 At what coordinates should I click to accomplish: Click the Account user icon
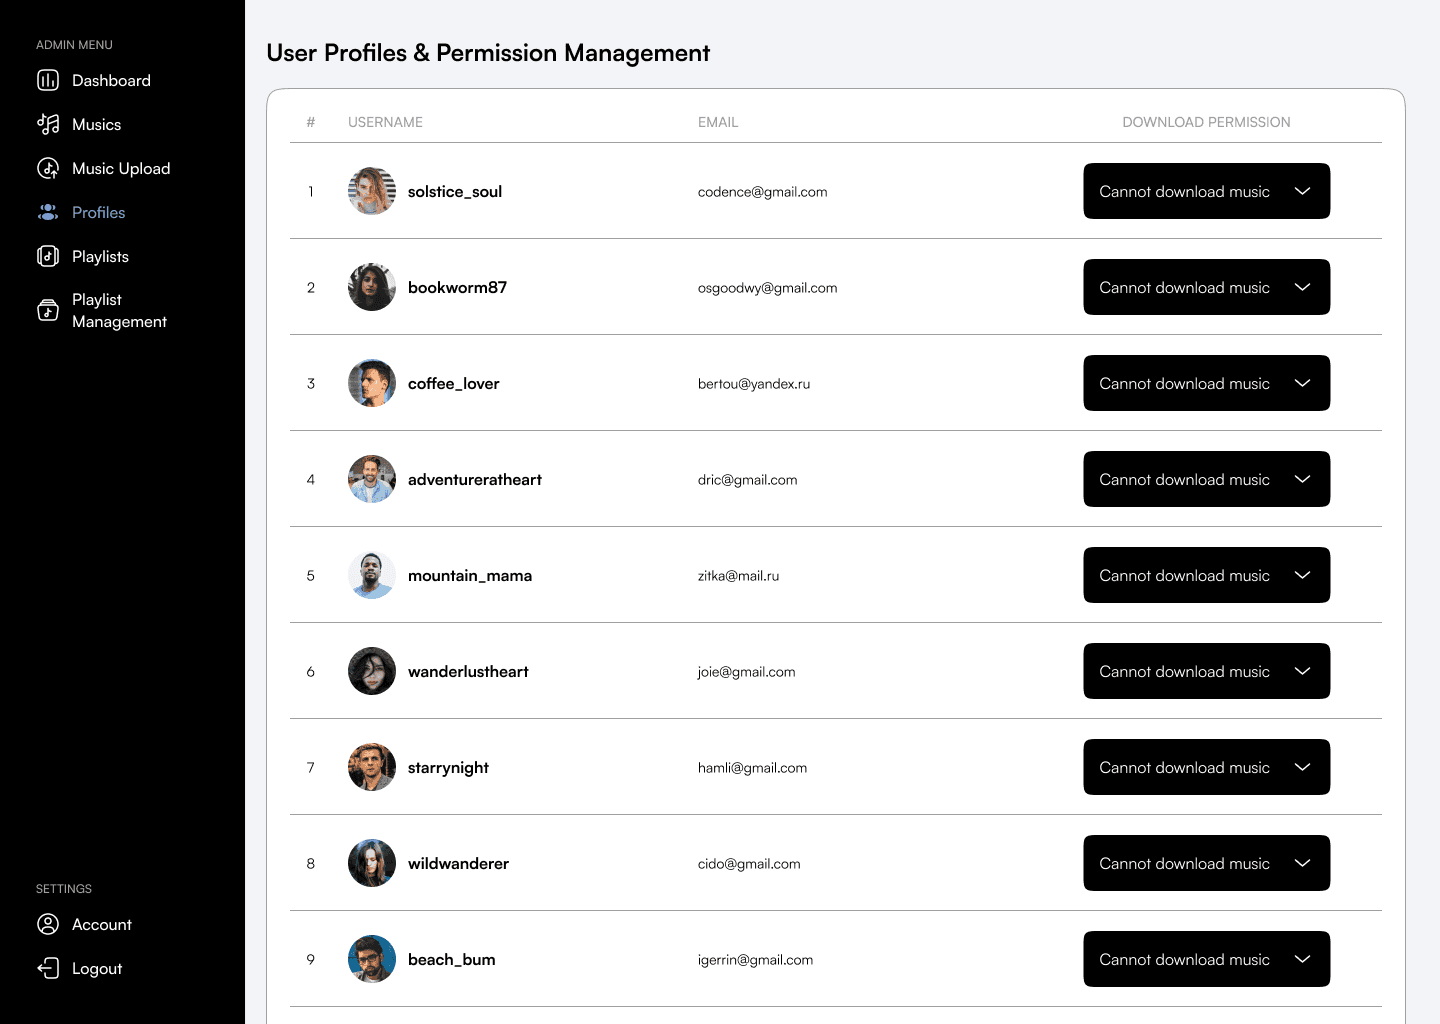point(48,925)
